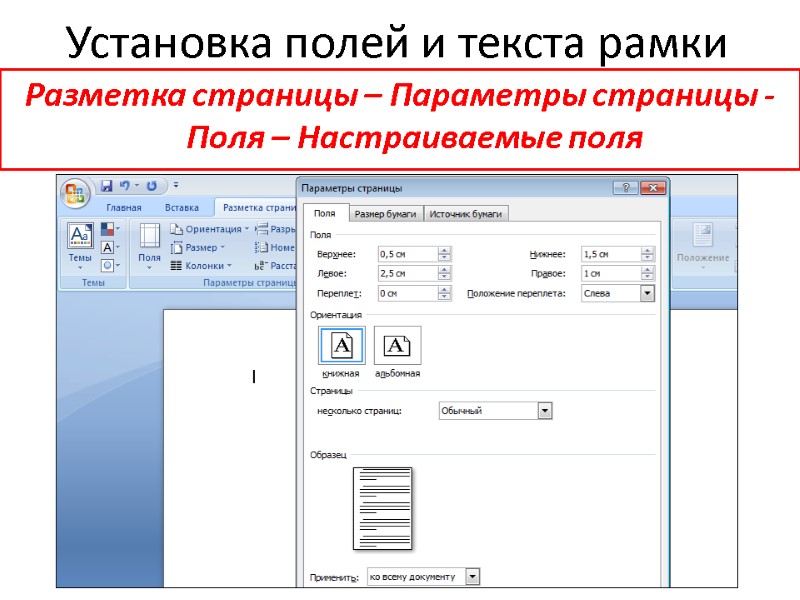Image resolution: width=800 pixels, height=600 pixels.
Task: Open the Поля margins dropdown
Action: pyautogui.click(x=149, y=246)
